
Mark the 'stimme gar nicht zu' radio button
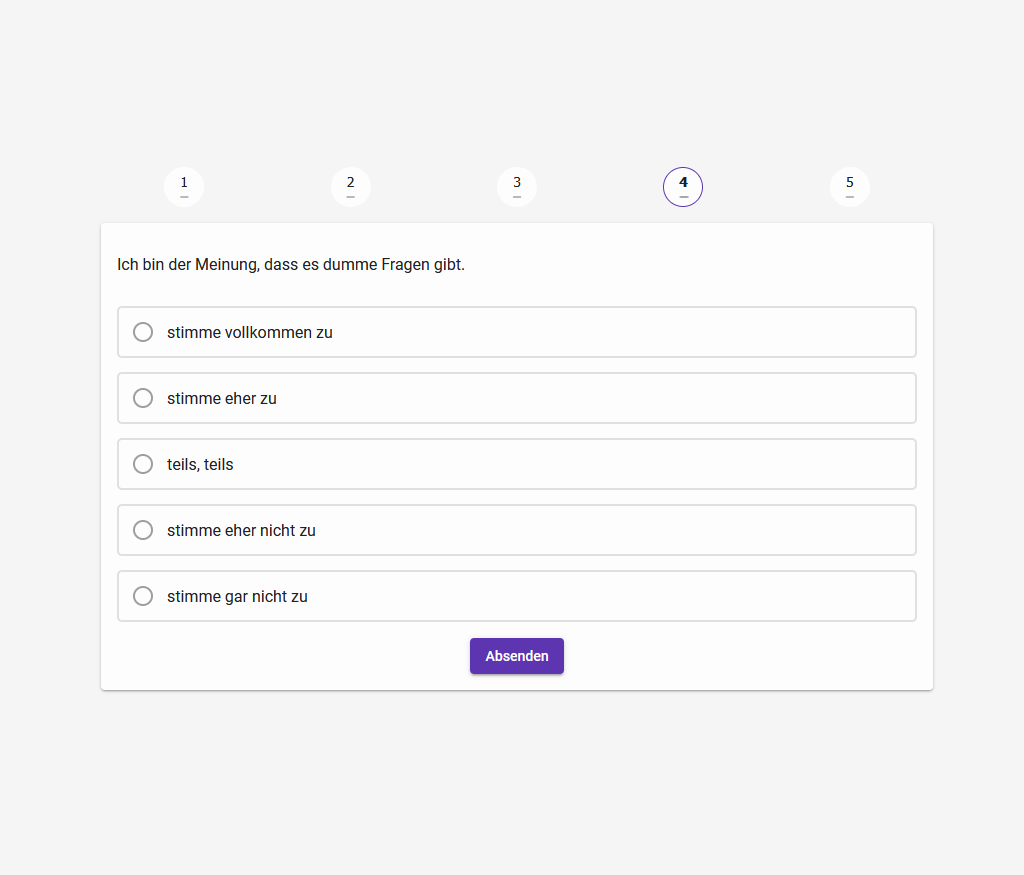click(143, 596)
